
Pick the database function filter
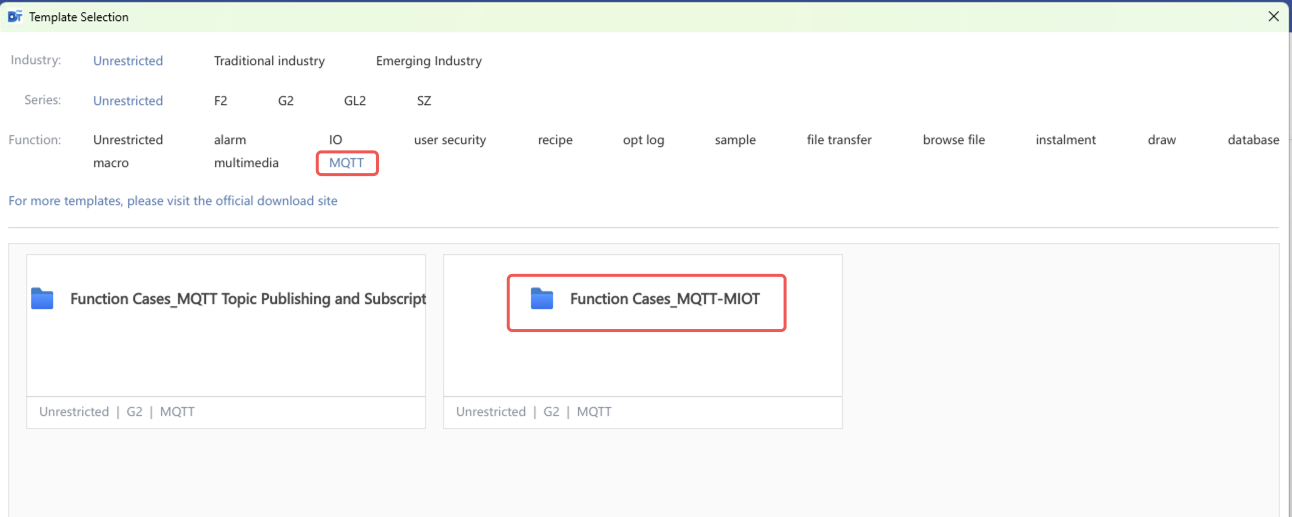pos(1253,140)
